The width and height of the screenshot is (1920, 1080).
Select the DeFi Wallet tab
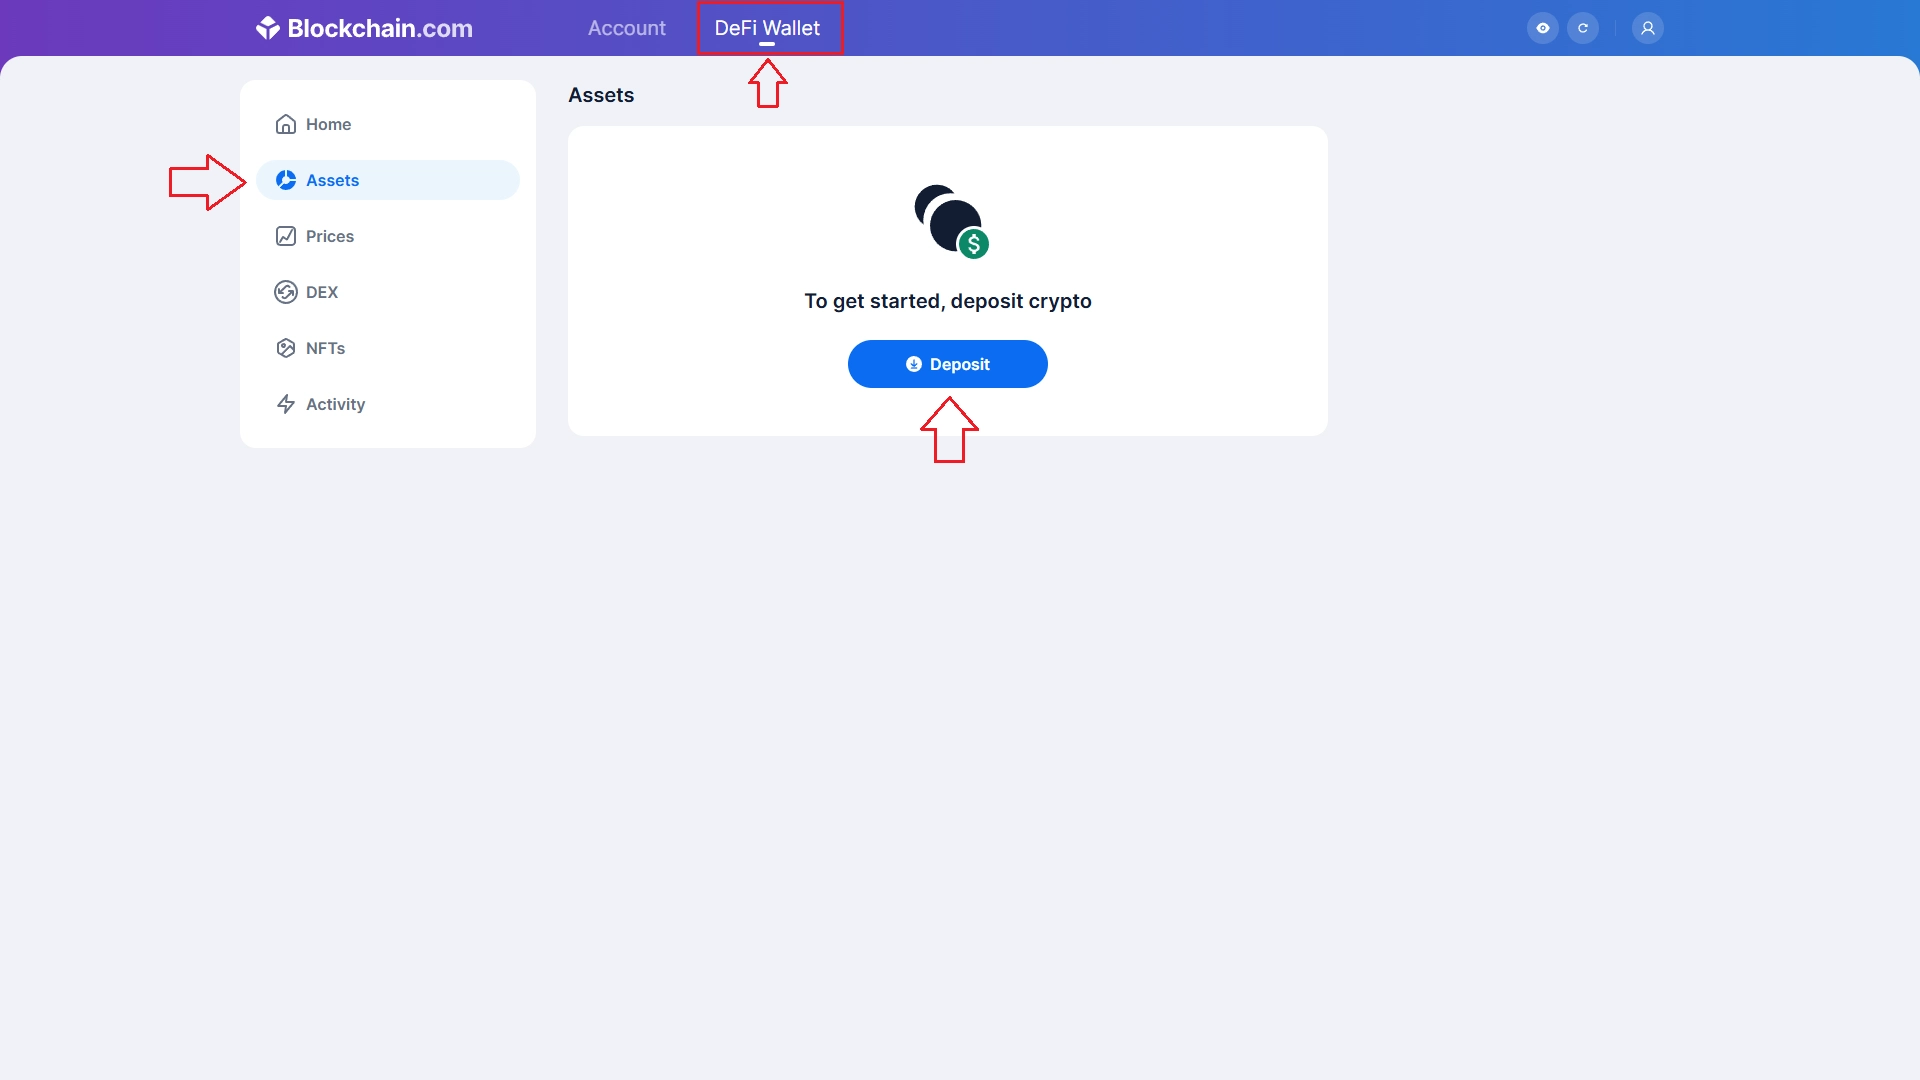point(767,28)
